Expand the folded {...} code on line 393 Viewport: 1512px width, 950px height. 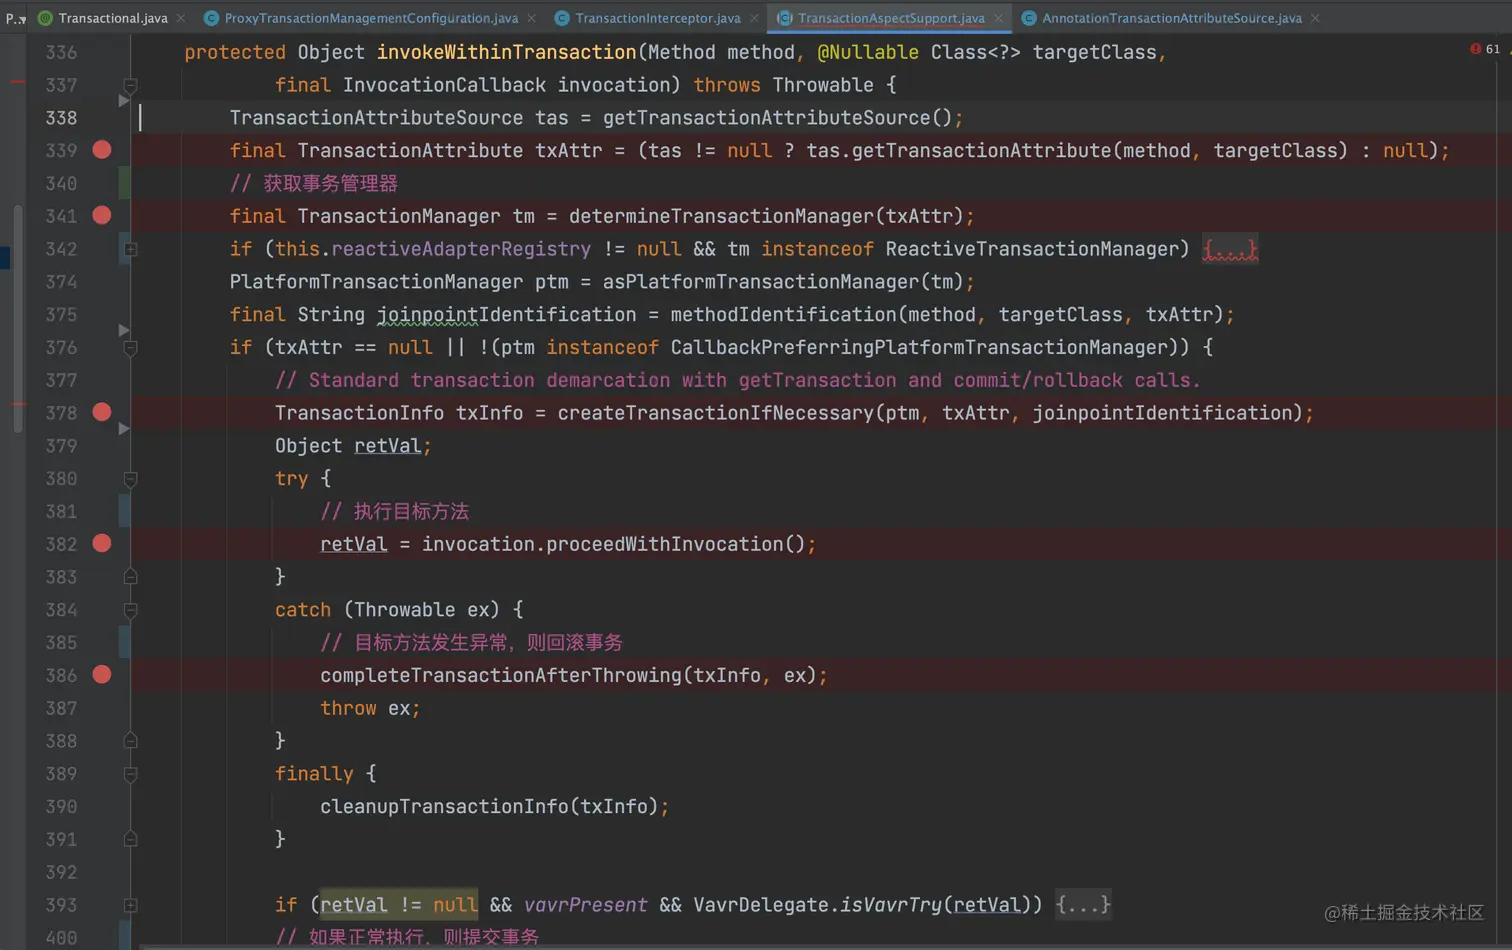1083,905
